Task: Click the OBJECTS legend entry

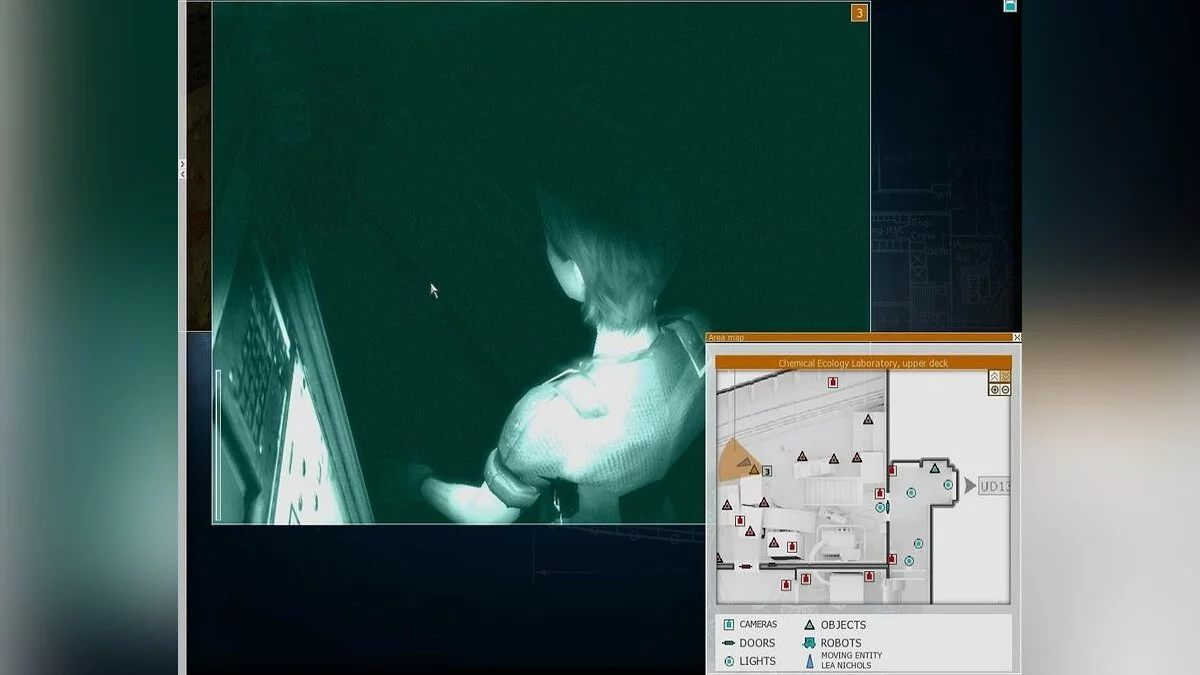Action: (x=835, y=625)
